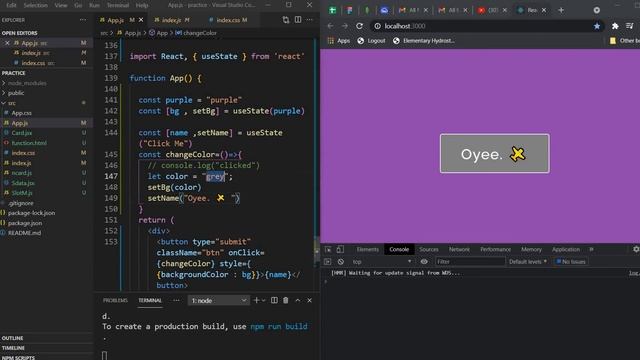The width and height of the screenshot is (640, 360).
Task: Maximize the terminal panel with chevron up
Action: point(298,300)
